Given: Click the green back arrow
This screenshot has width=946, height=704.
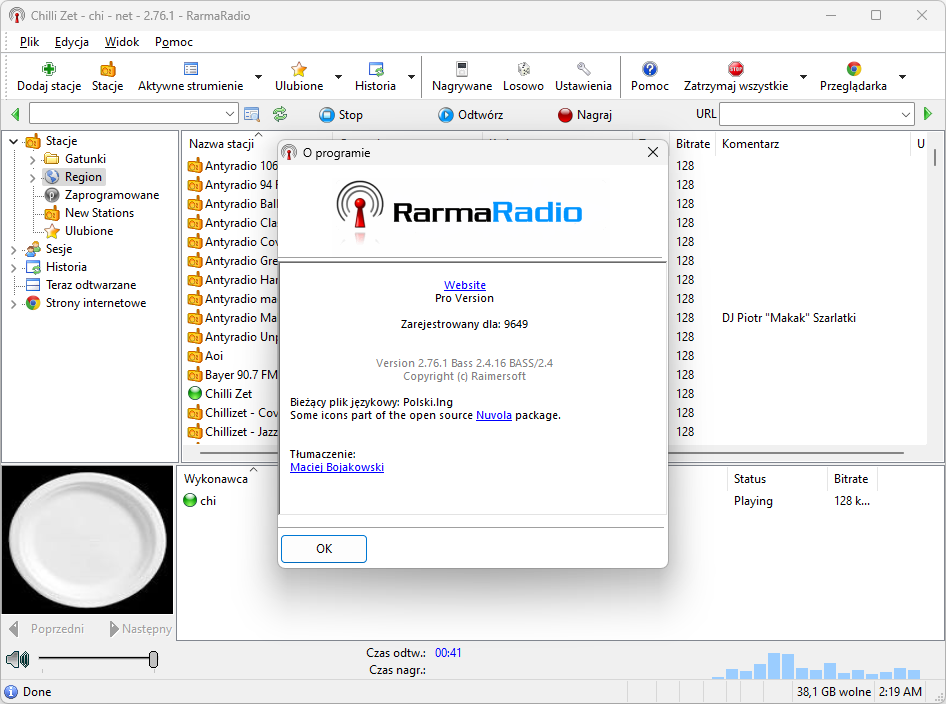Looking at the screenshot, I should click(16, 114).
